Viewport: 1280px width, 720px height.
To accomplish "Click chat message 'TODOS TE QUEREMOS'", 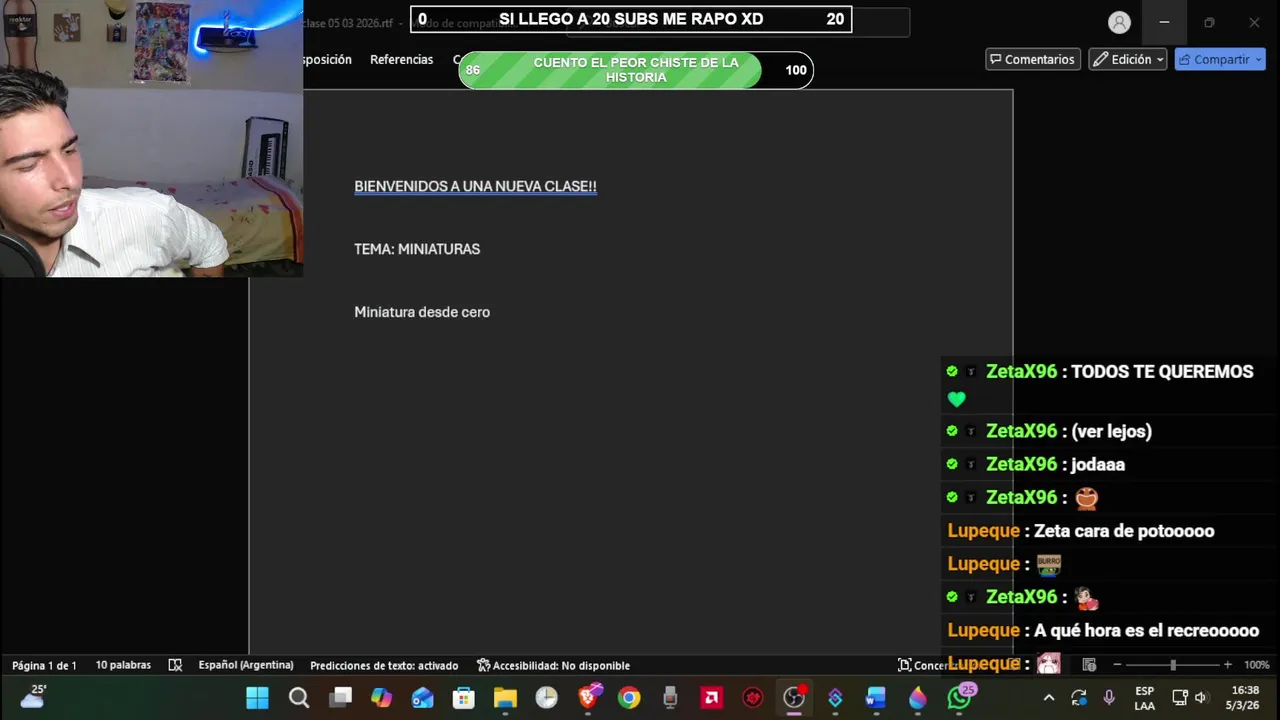I will point(1162,372).
